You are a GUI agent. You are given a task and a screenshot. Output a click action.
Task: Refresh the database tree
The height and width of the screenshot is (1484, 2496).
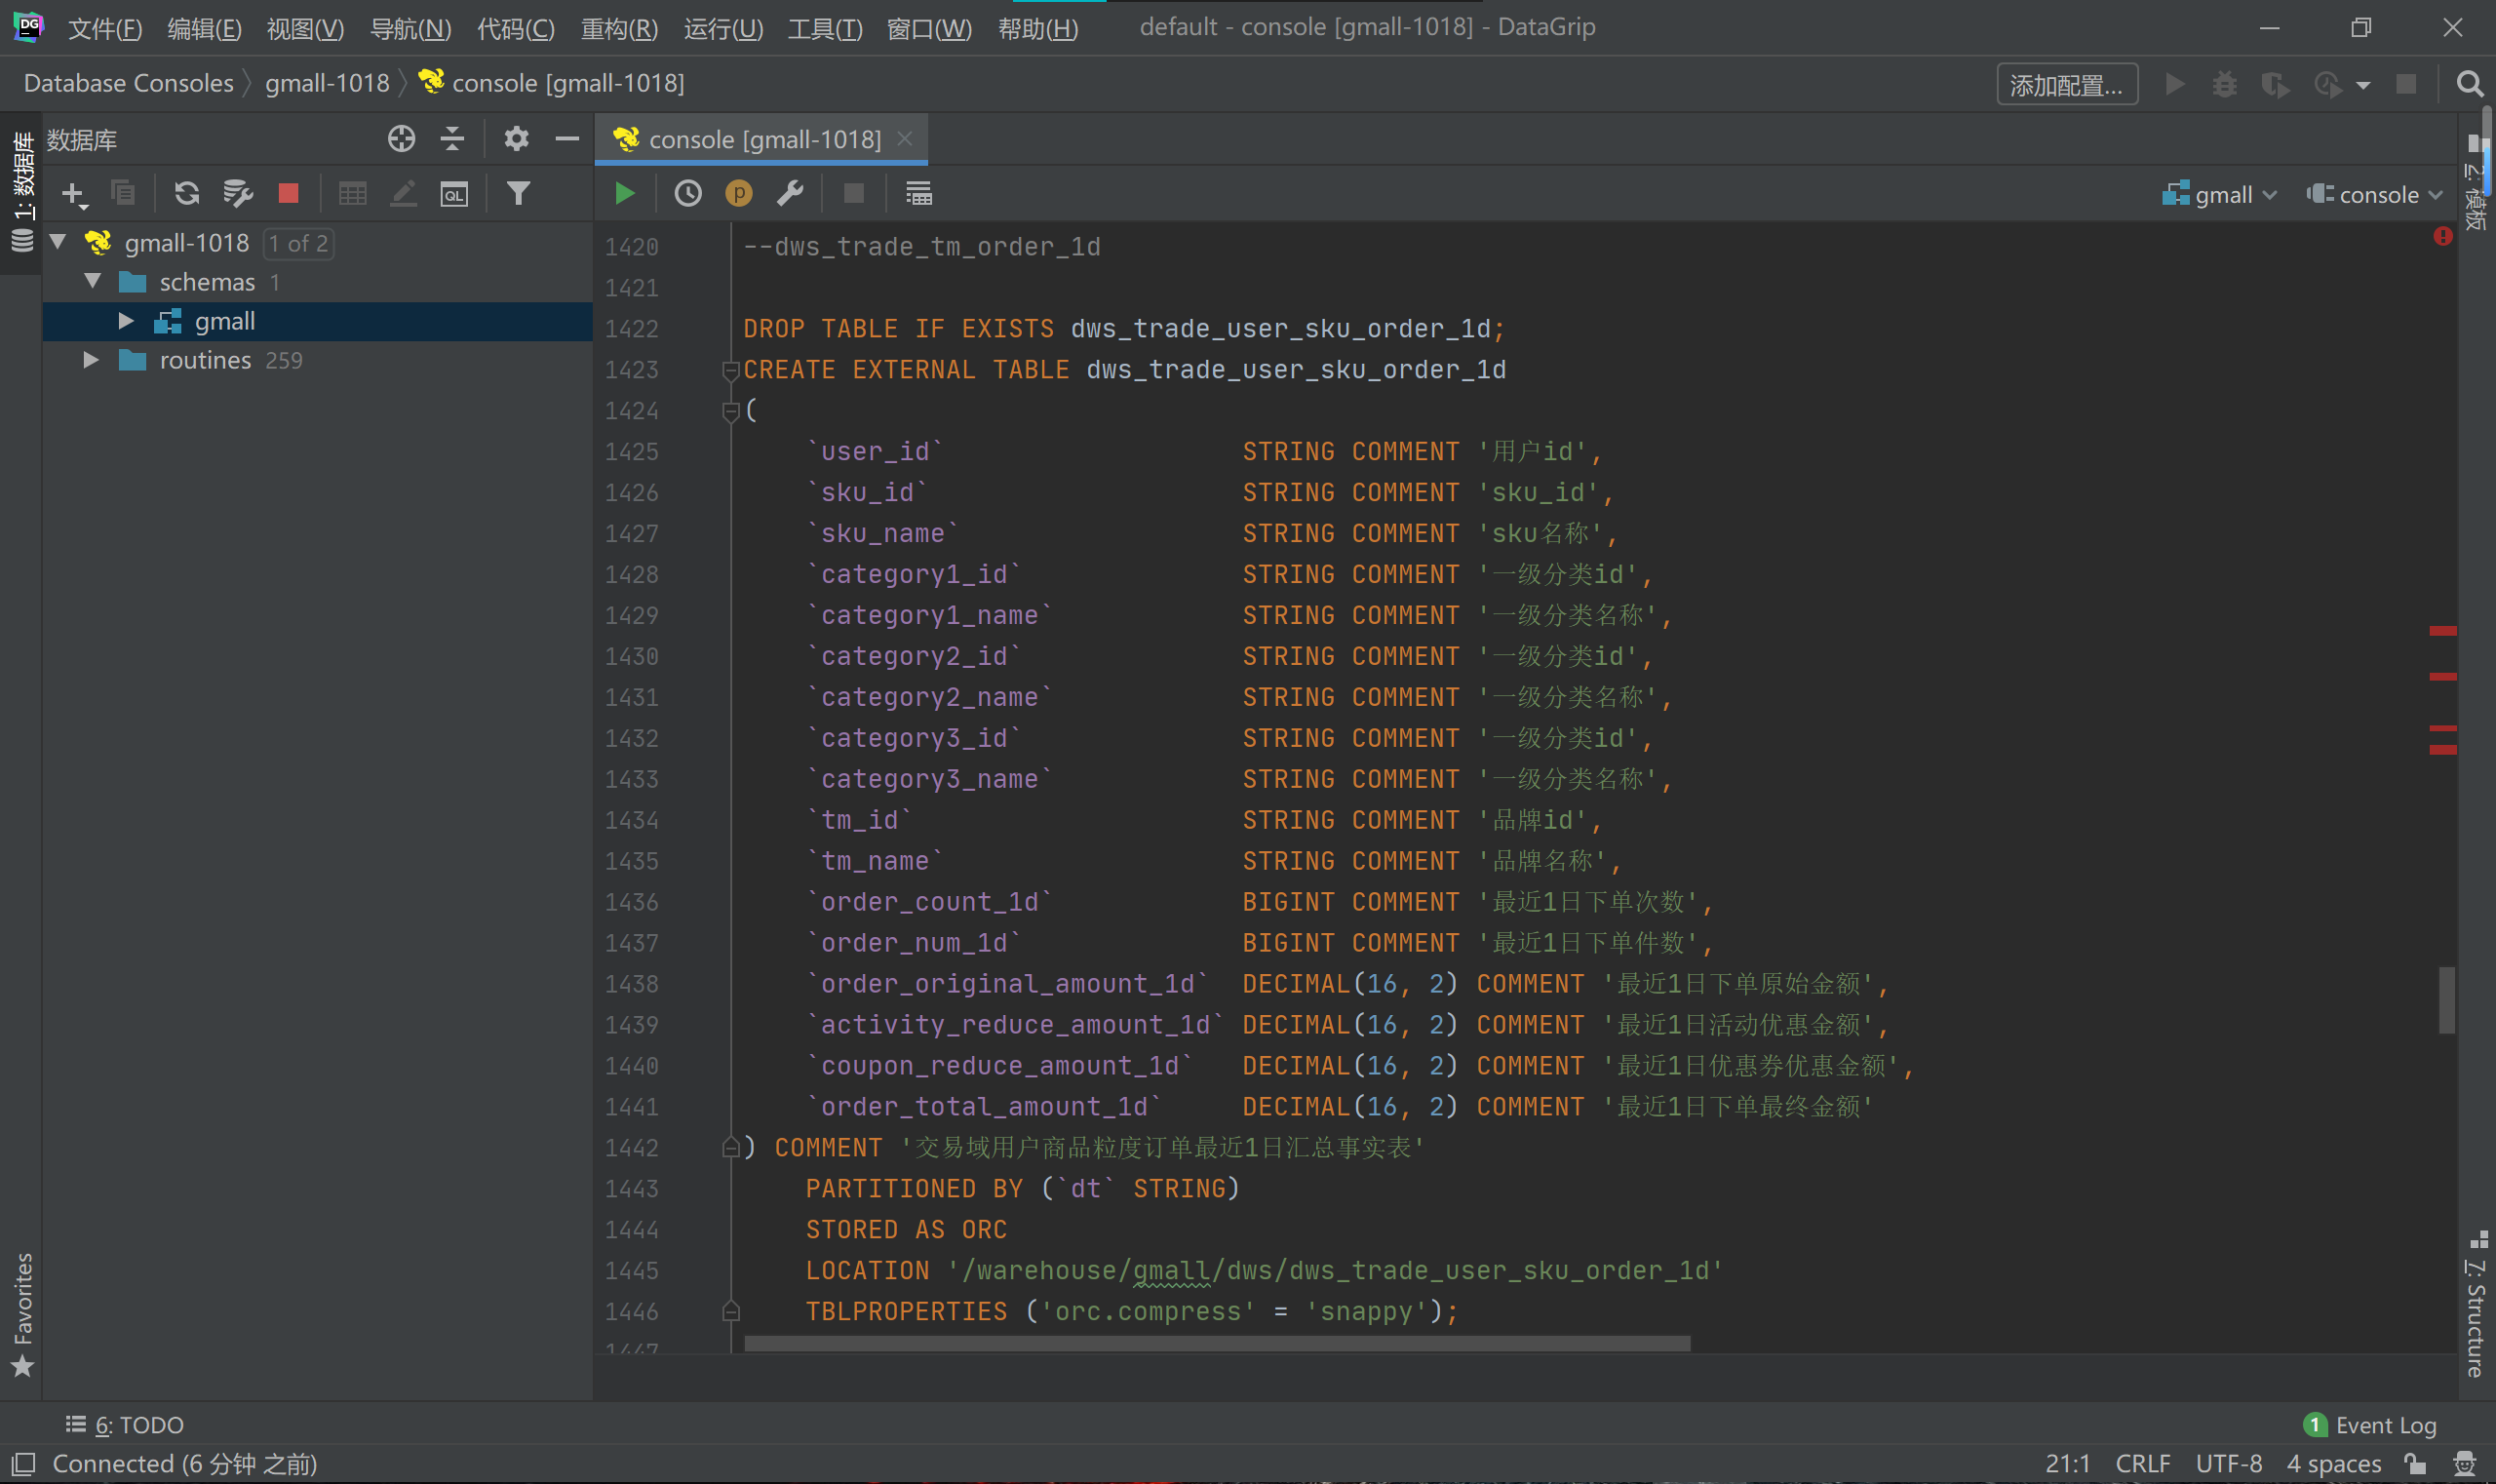(x=186, y=193)
